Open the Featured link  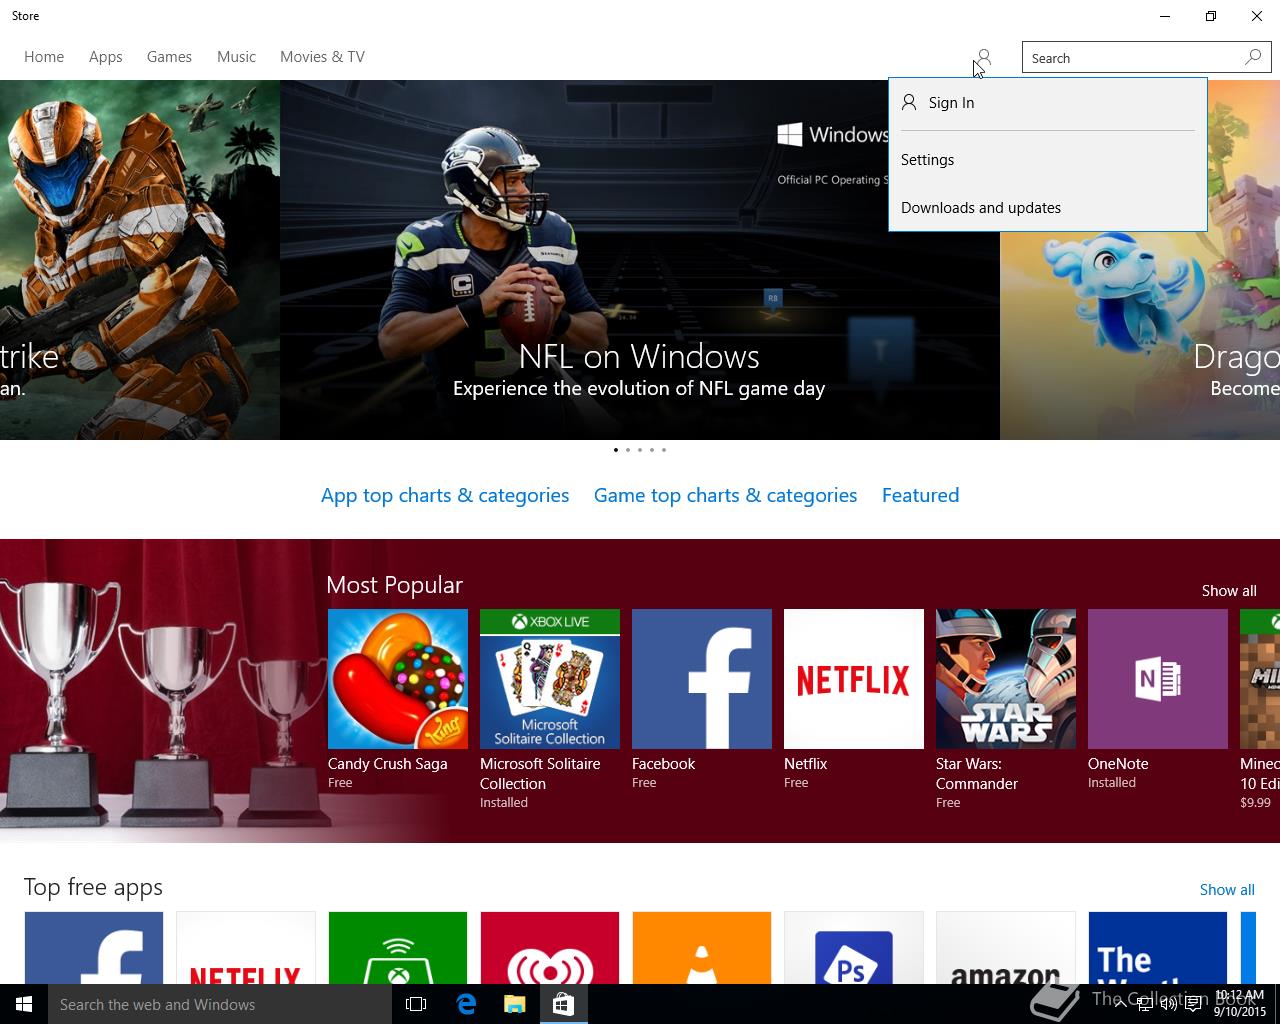(x=920, y=495)
